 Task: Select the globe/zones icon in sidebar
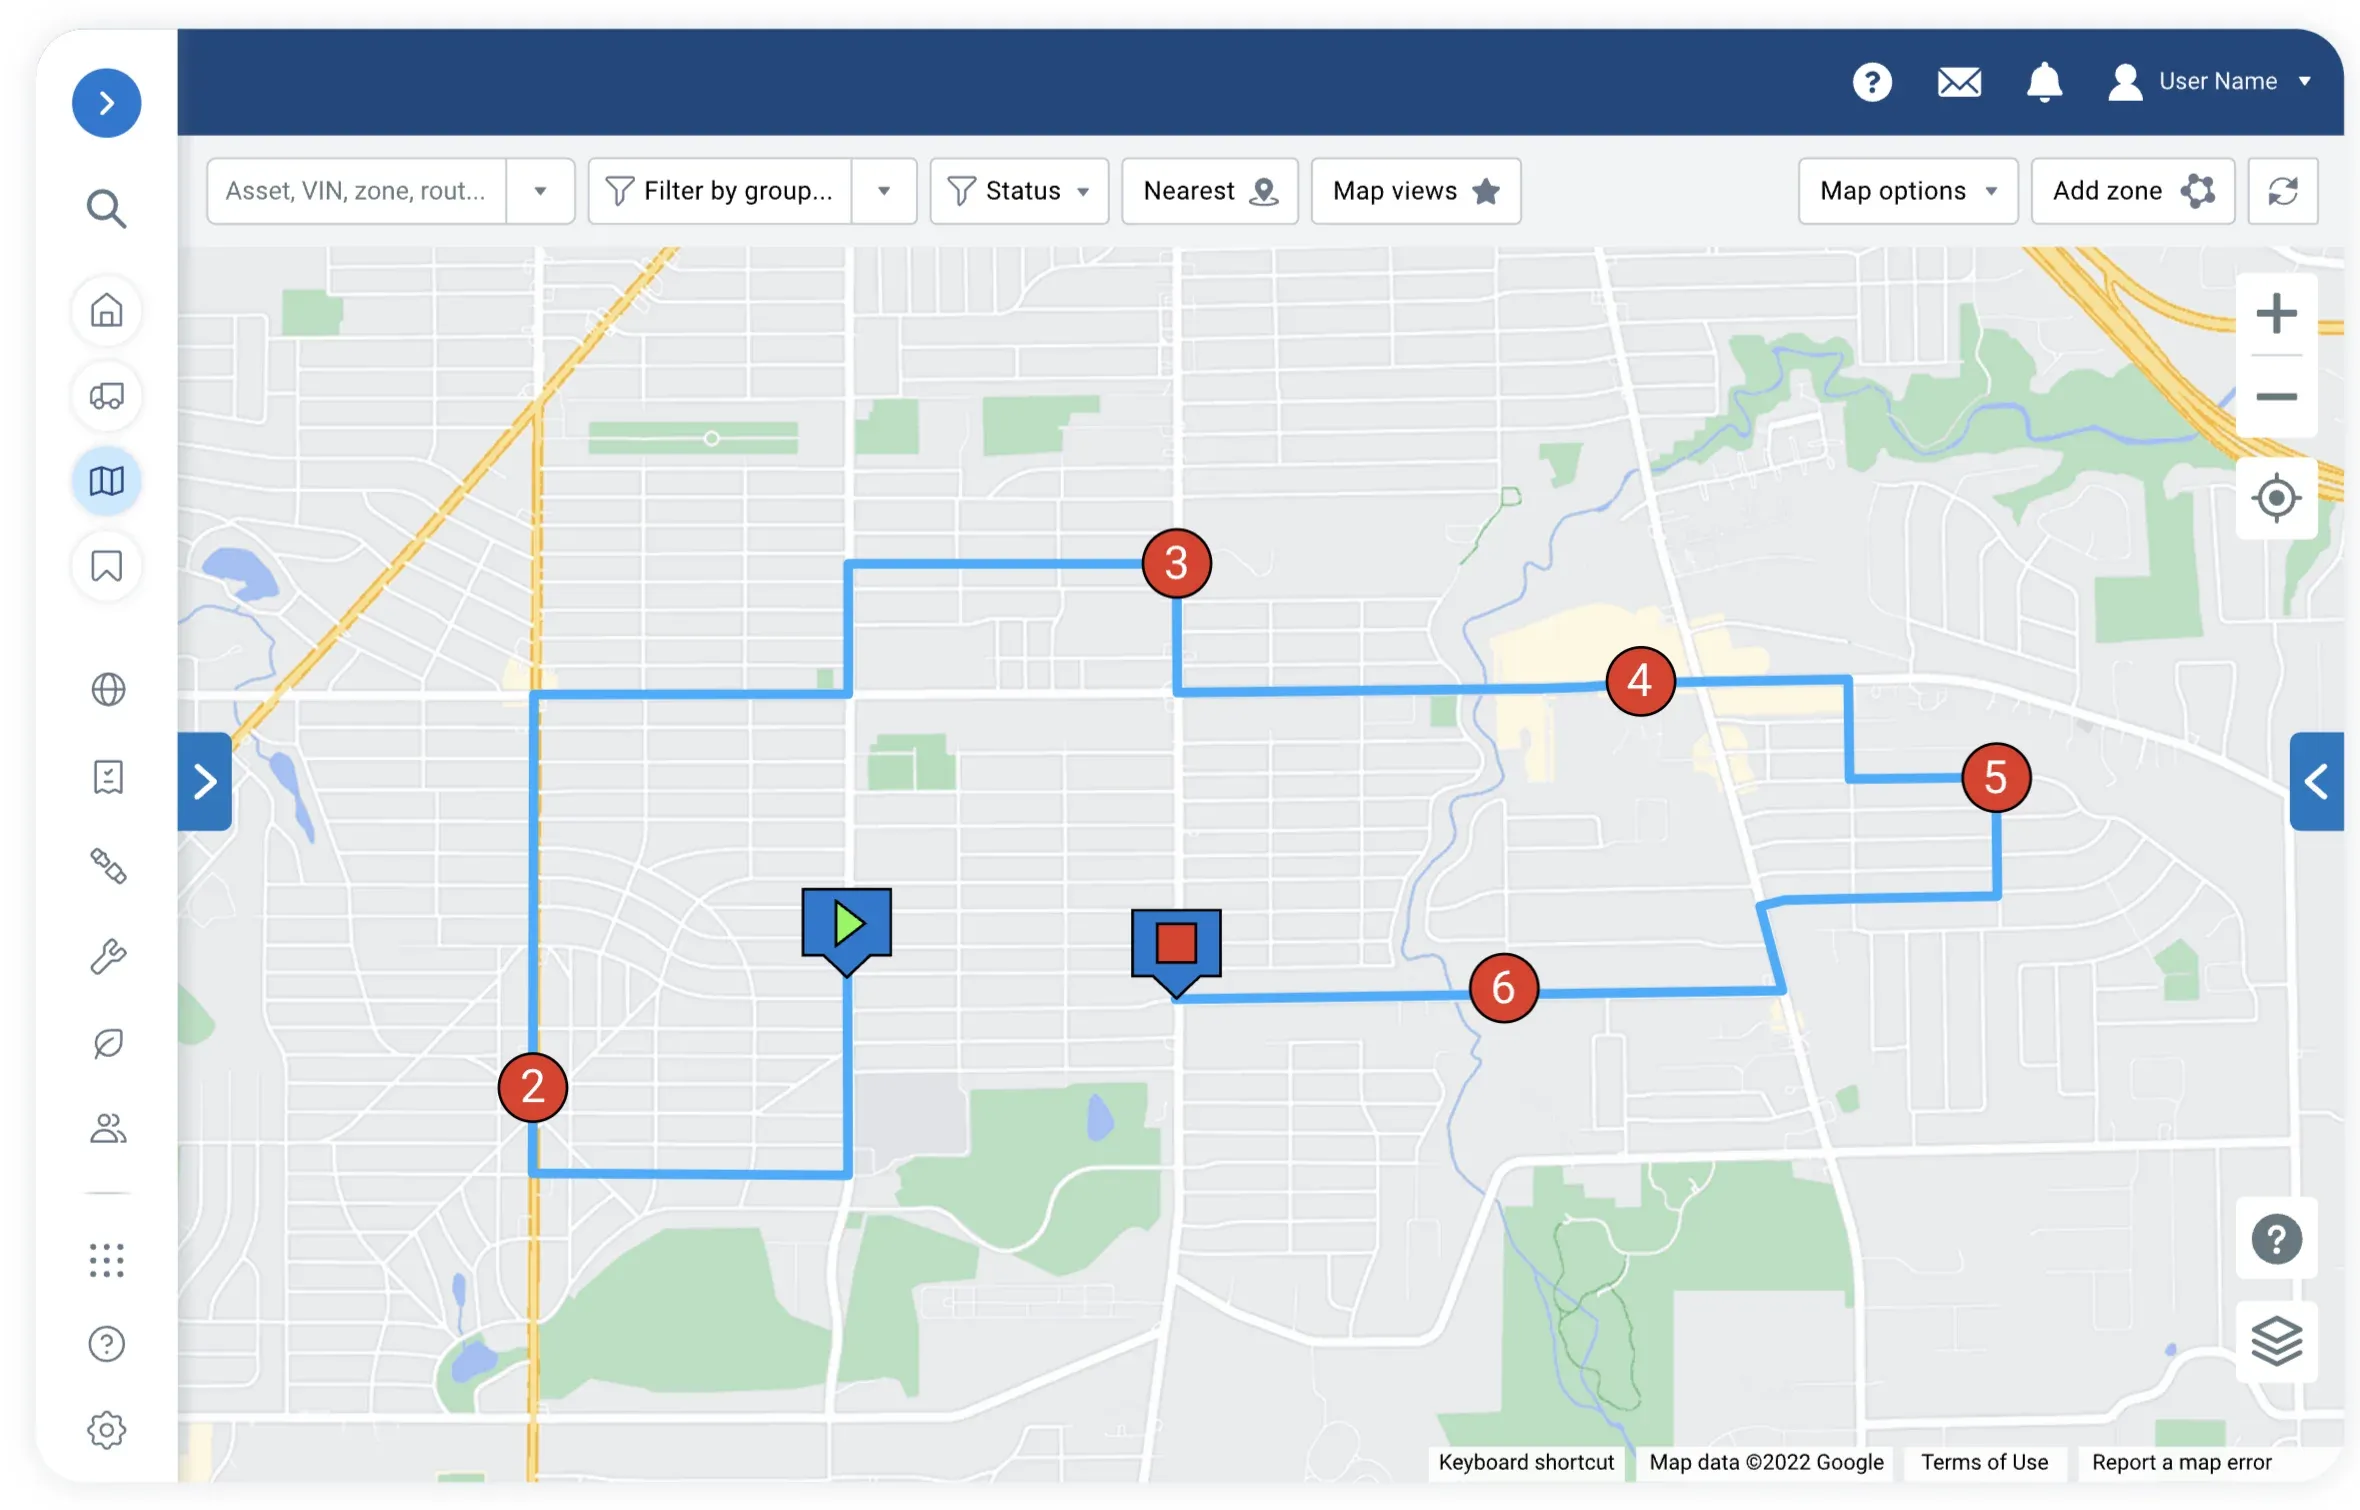pos(107,688)
